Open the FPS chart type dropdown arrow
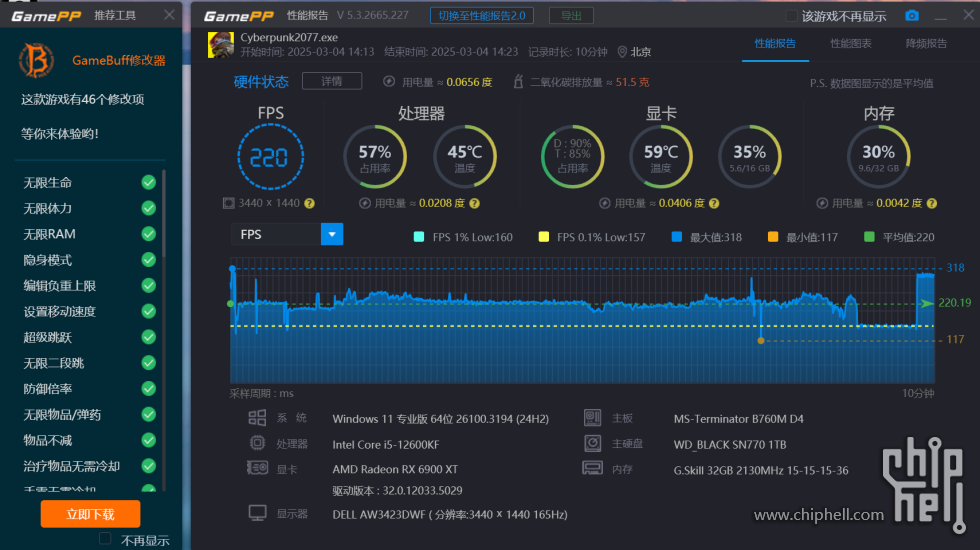The image size is (980, 550). [x=332, y=234]
